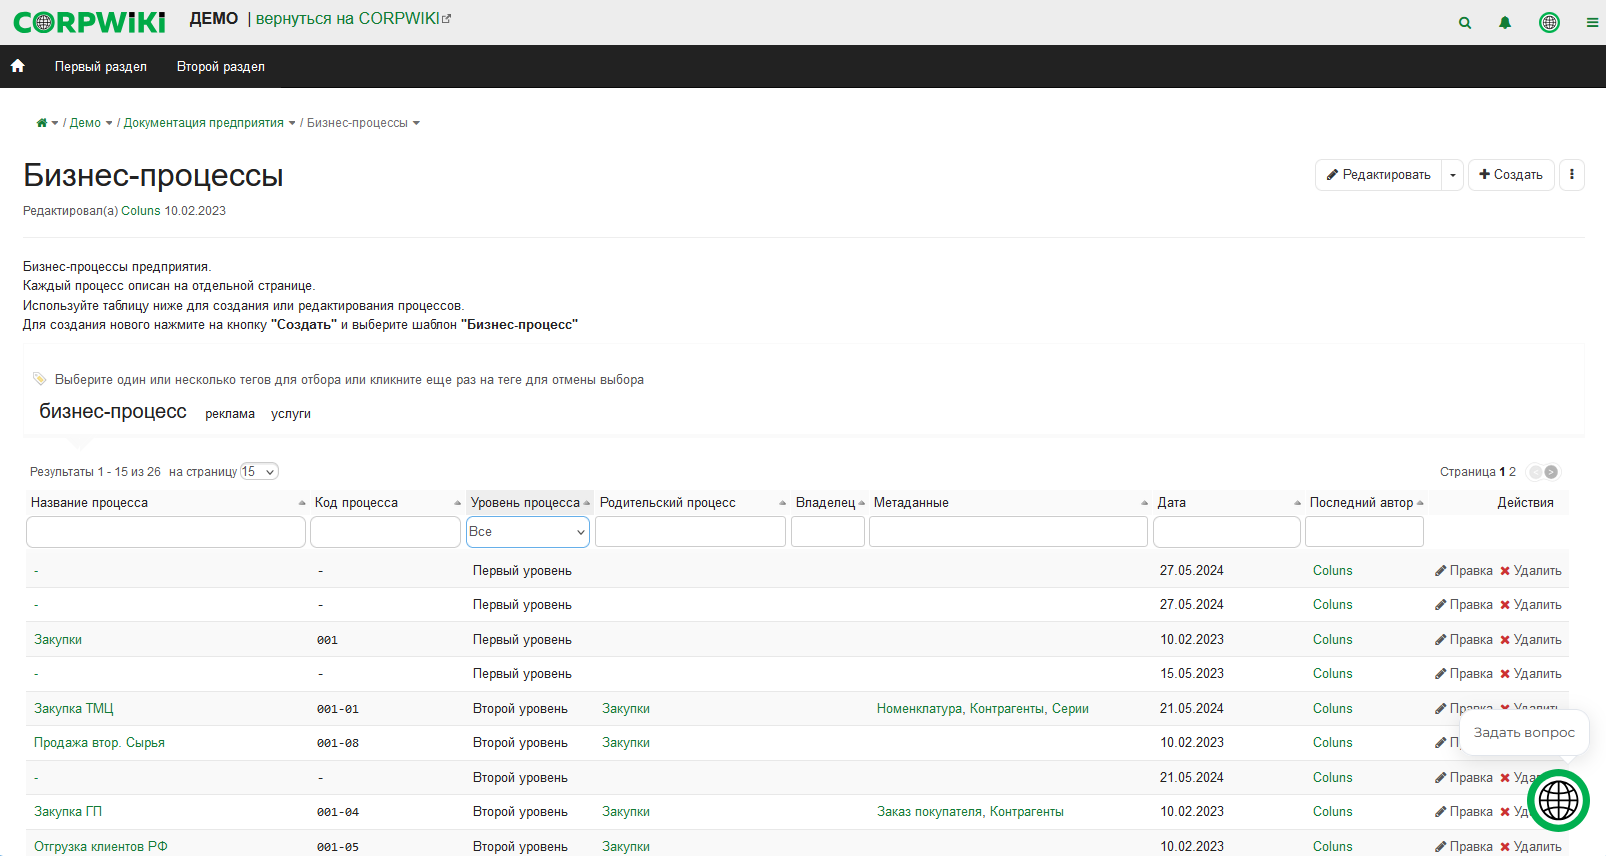
Task: Expand the Редактировать dropdown caret
Action: coord(1453,174)
